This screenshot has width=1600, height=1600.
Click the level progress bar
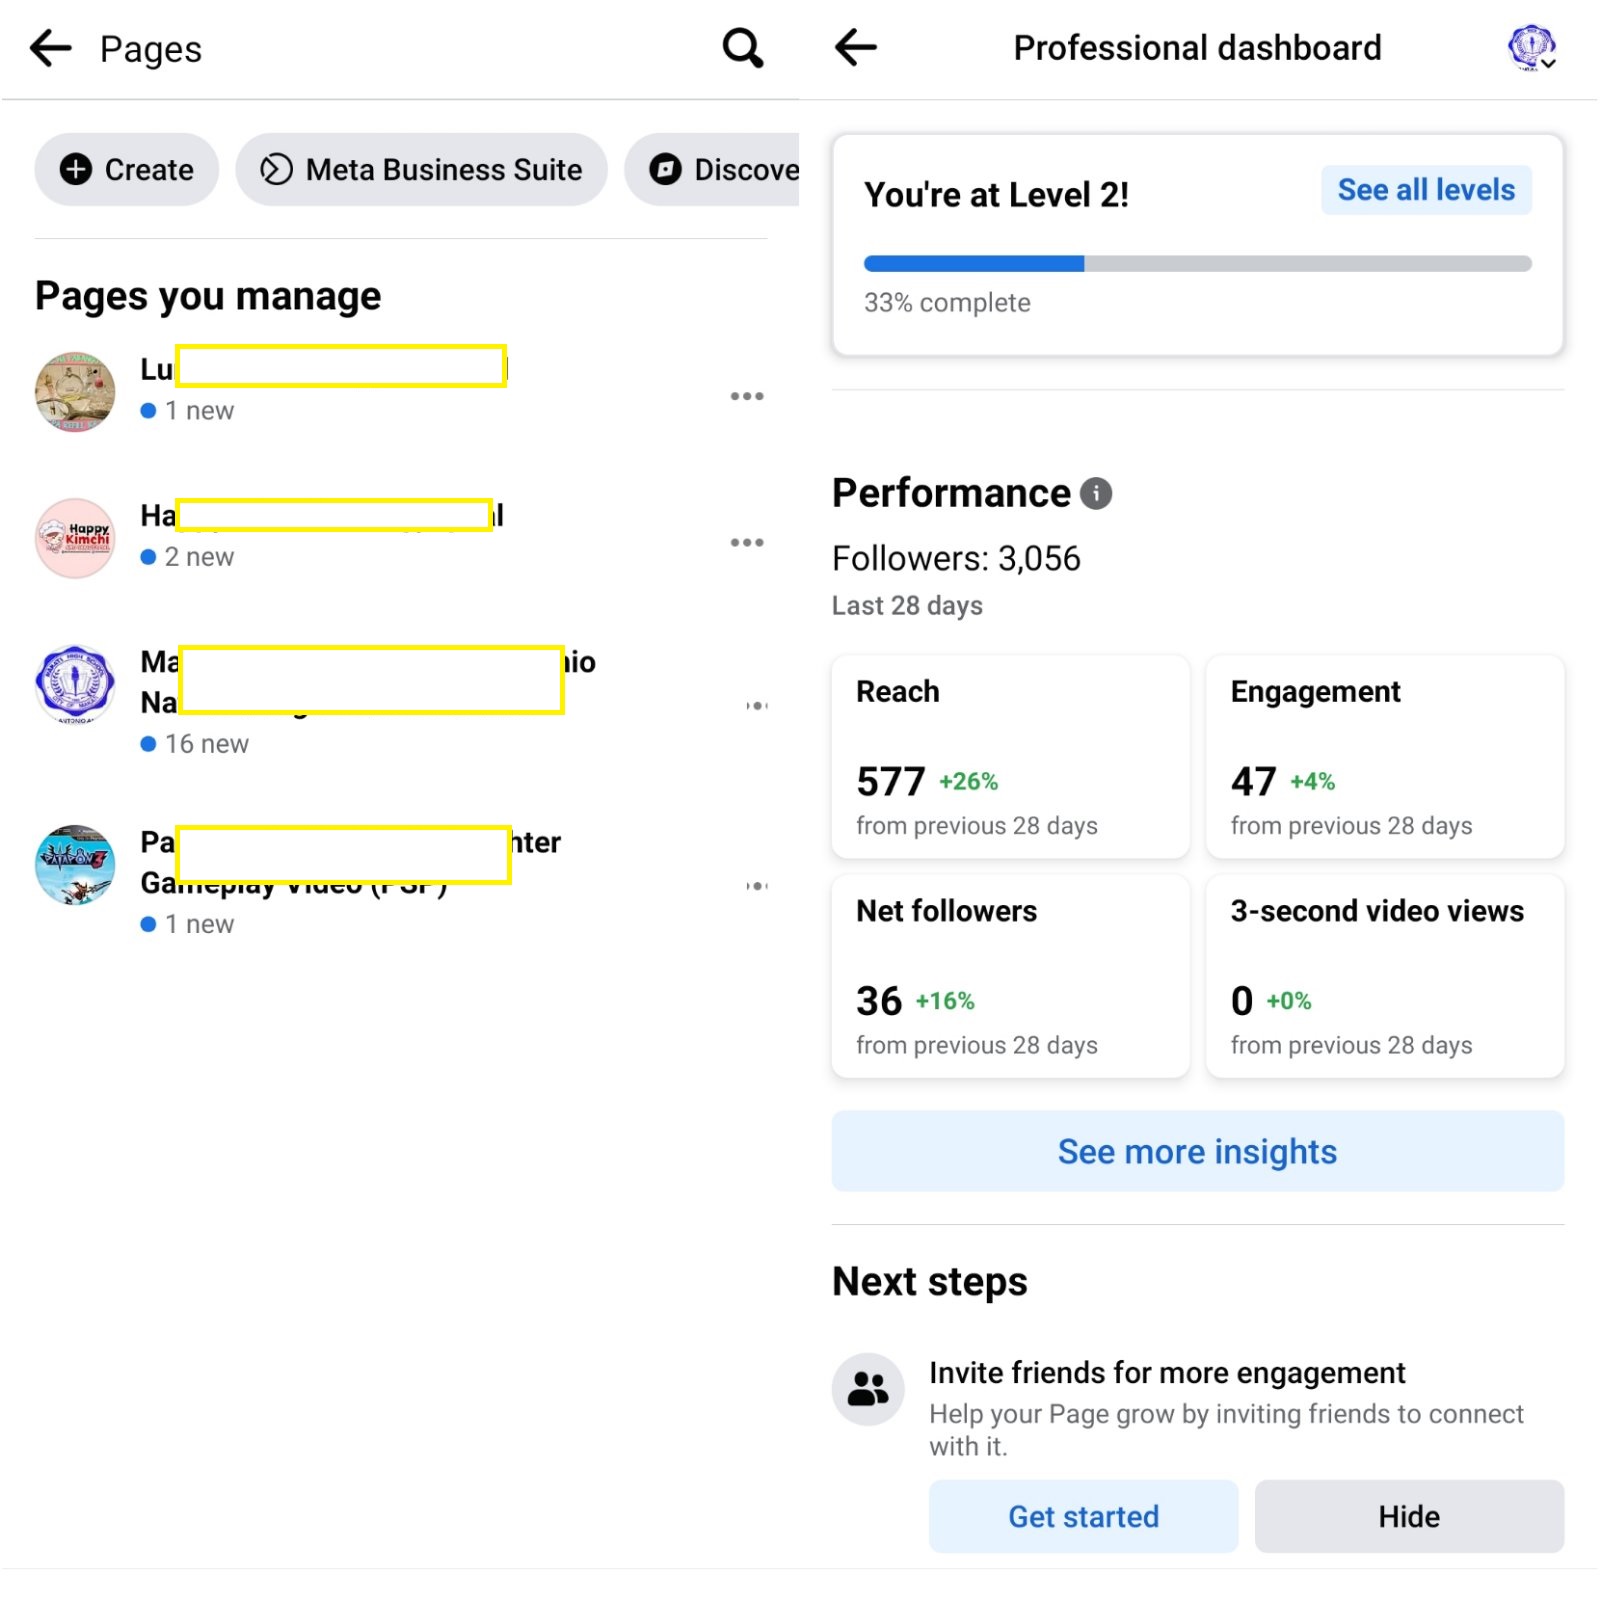pos(1197,264)
